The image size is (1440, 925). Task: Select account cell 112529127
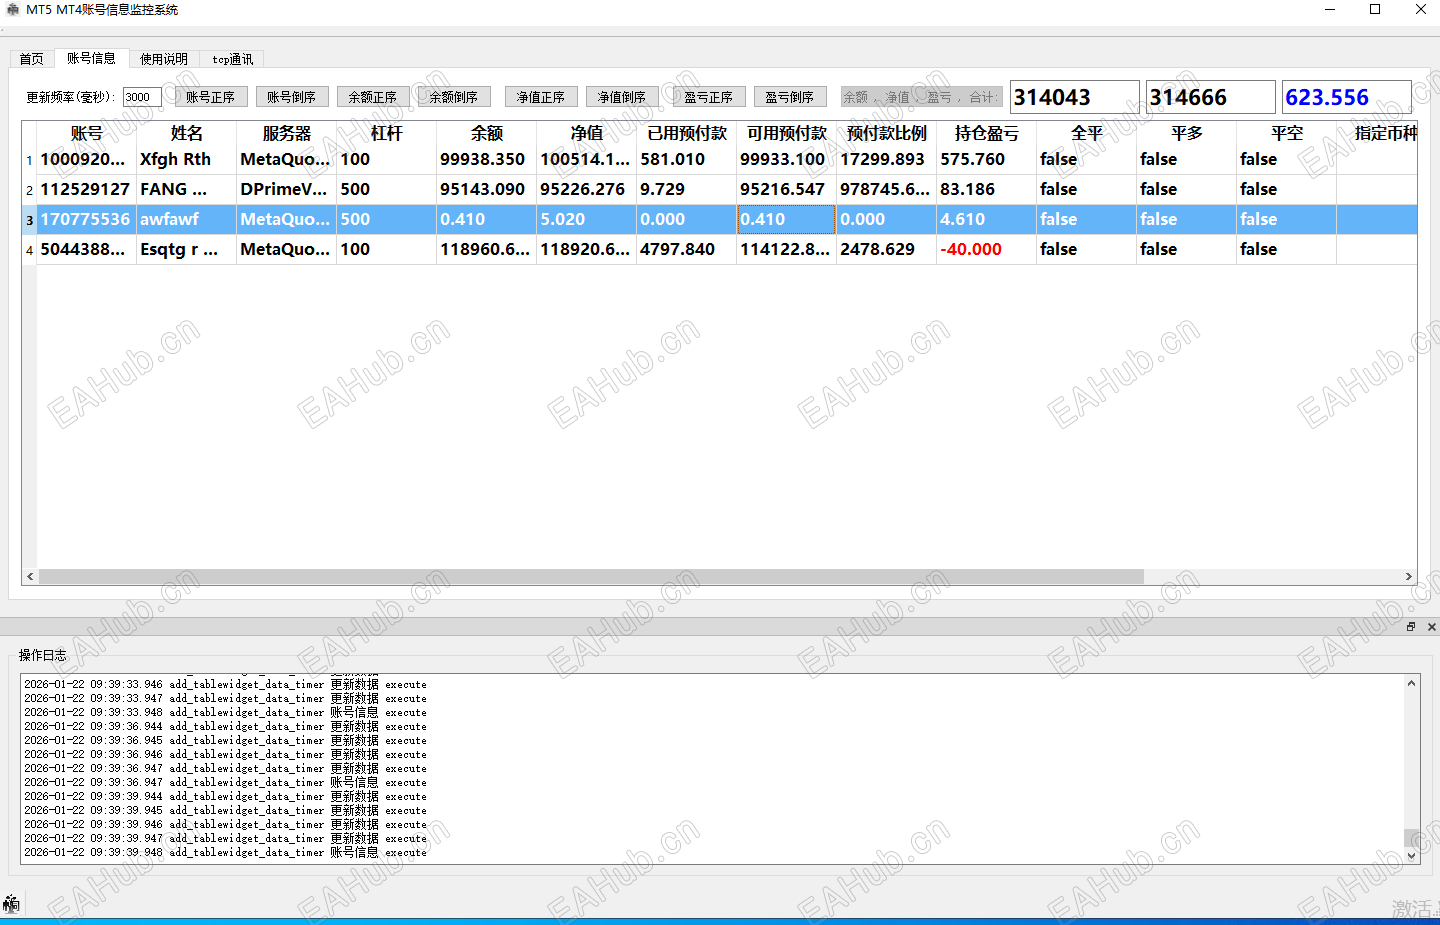[x=87, y=190]
